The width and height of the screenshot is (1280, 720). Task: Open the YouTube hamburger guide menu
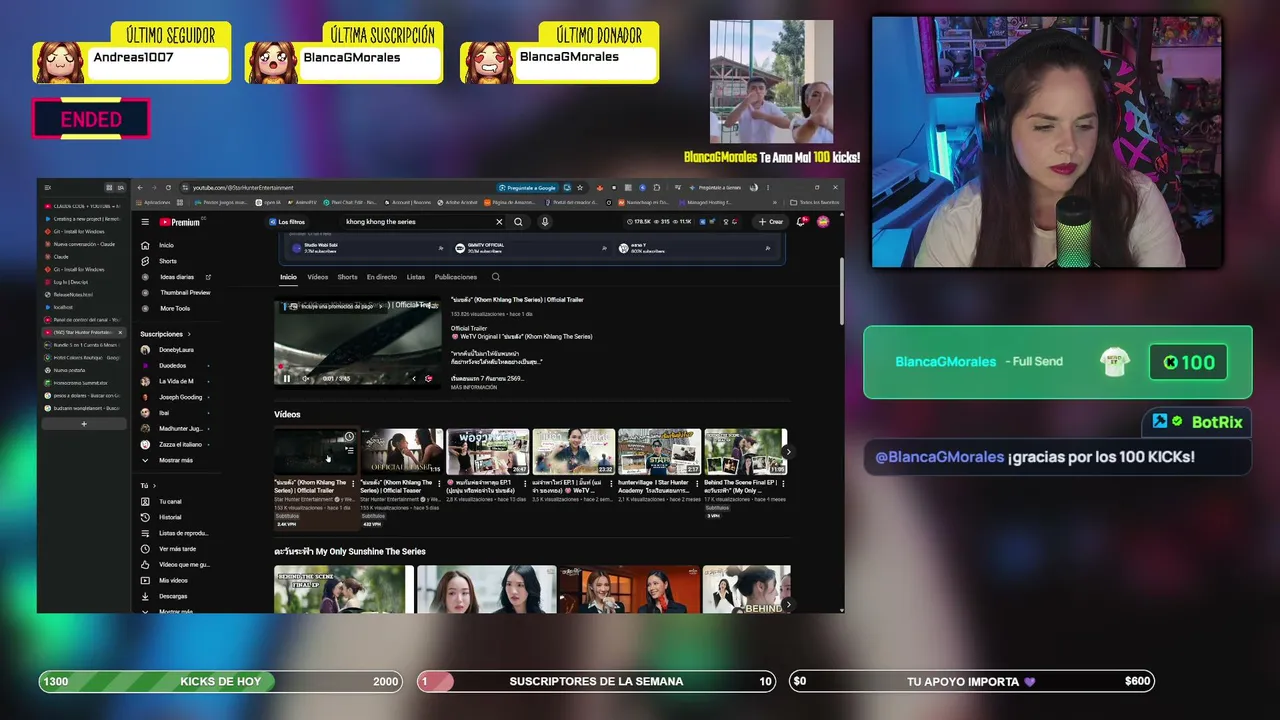click(145, 222)
